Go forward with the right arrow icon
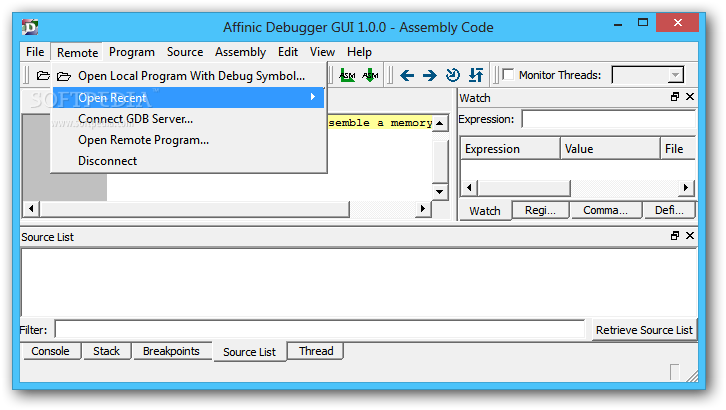The image size is (726, 410). click(x=430, y=75)
